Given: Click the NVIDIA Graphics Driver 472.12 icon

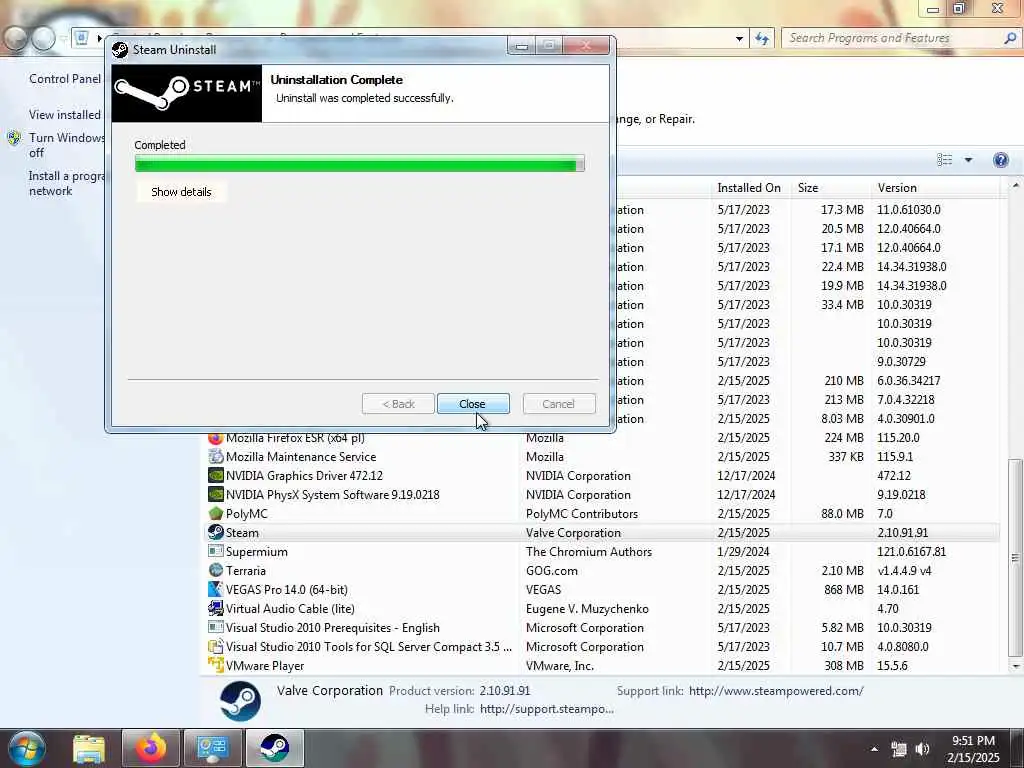Looking at the screenshot, I should [x=216, y=475].
